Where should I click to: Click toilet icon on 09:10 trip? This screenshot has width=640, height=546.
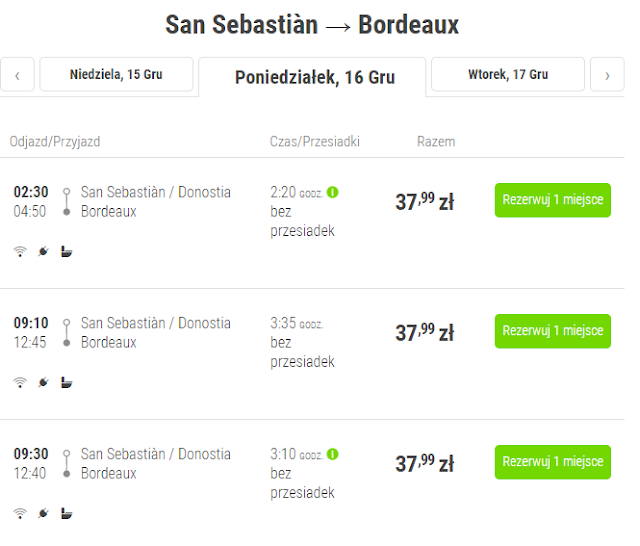click(x=66, y=382)
